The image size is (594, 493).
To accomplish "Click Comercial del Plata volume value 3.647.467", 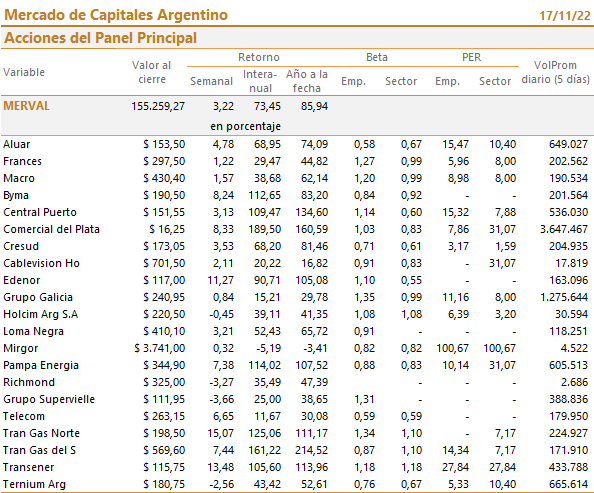I will click(x=564, y=229).
